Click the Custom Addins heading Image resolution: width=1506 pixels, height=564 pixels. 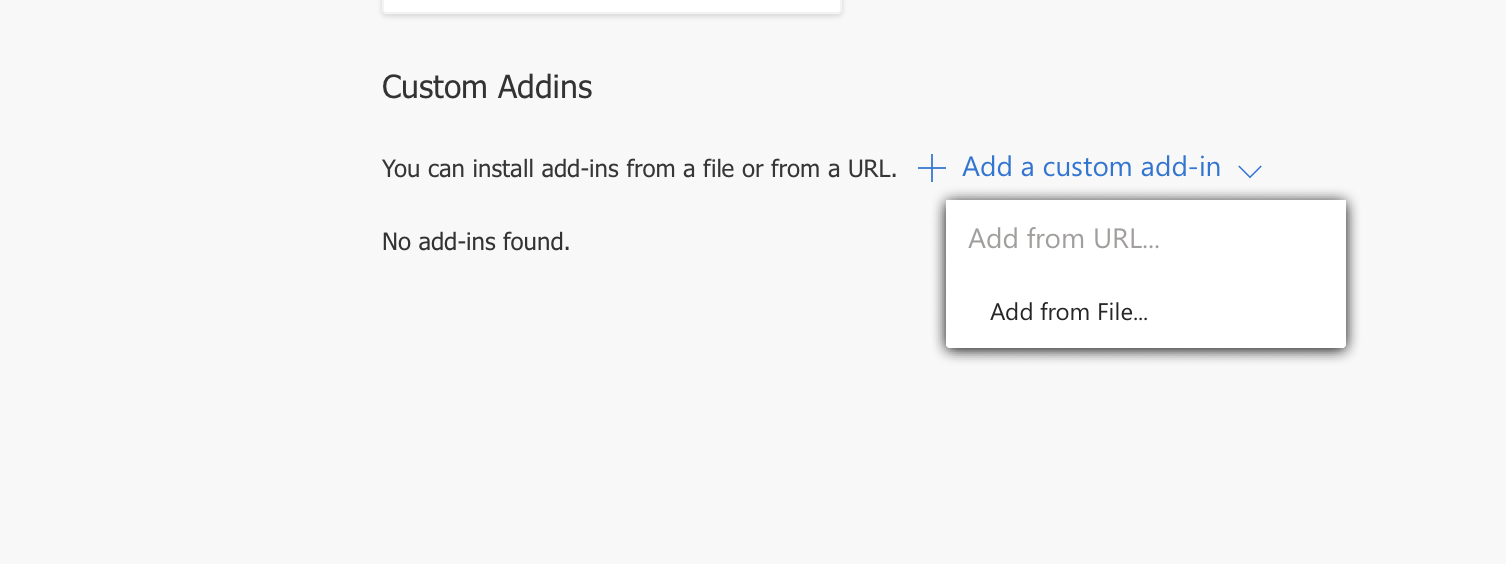(x=487, y=87)
